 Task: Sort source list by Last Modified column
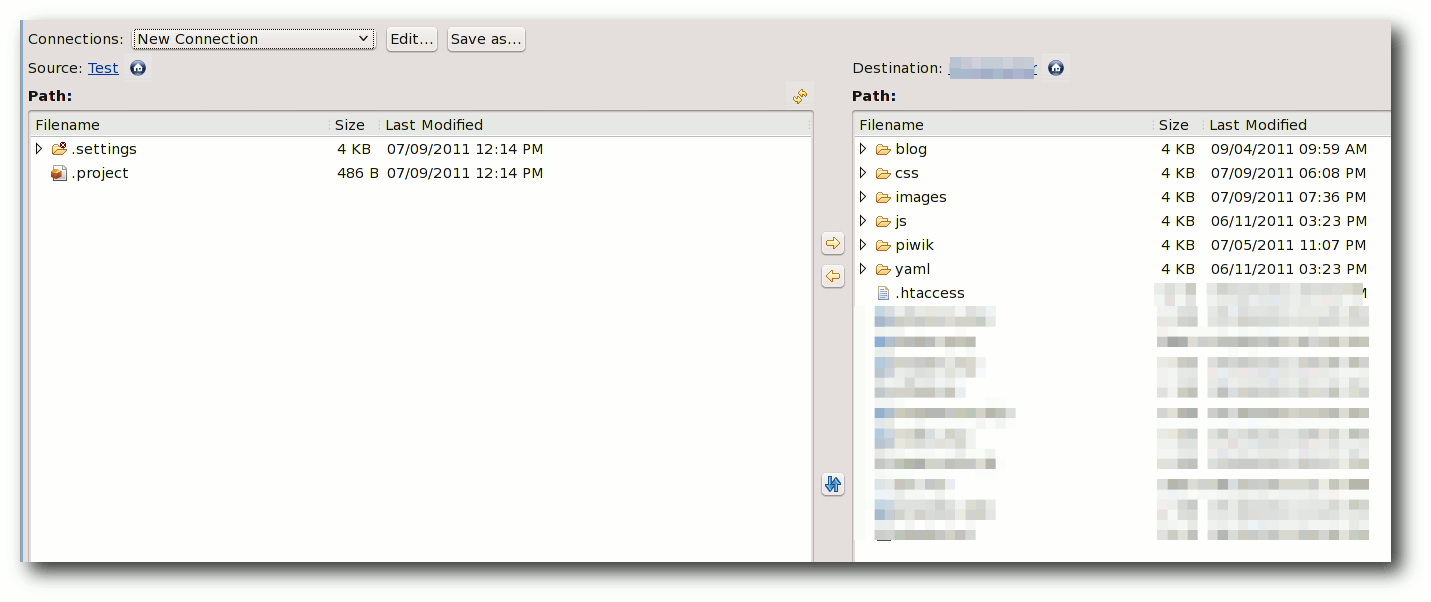434,125
